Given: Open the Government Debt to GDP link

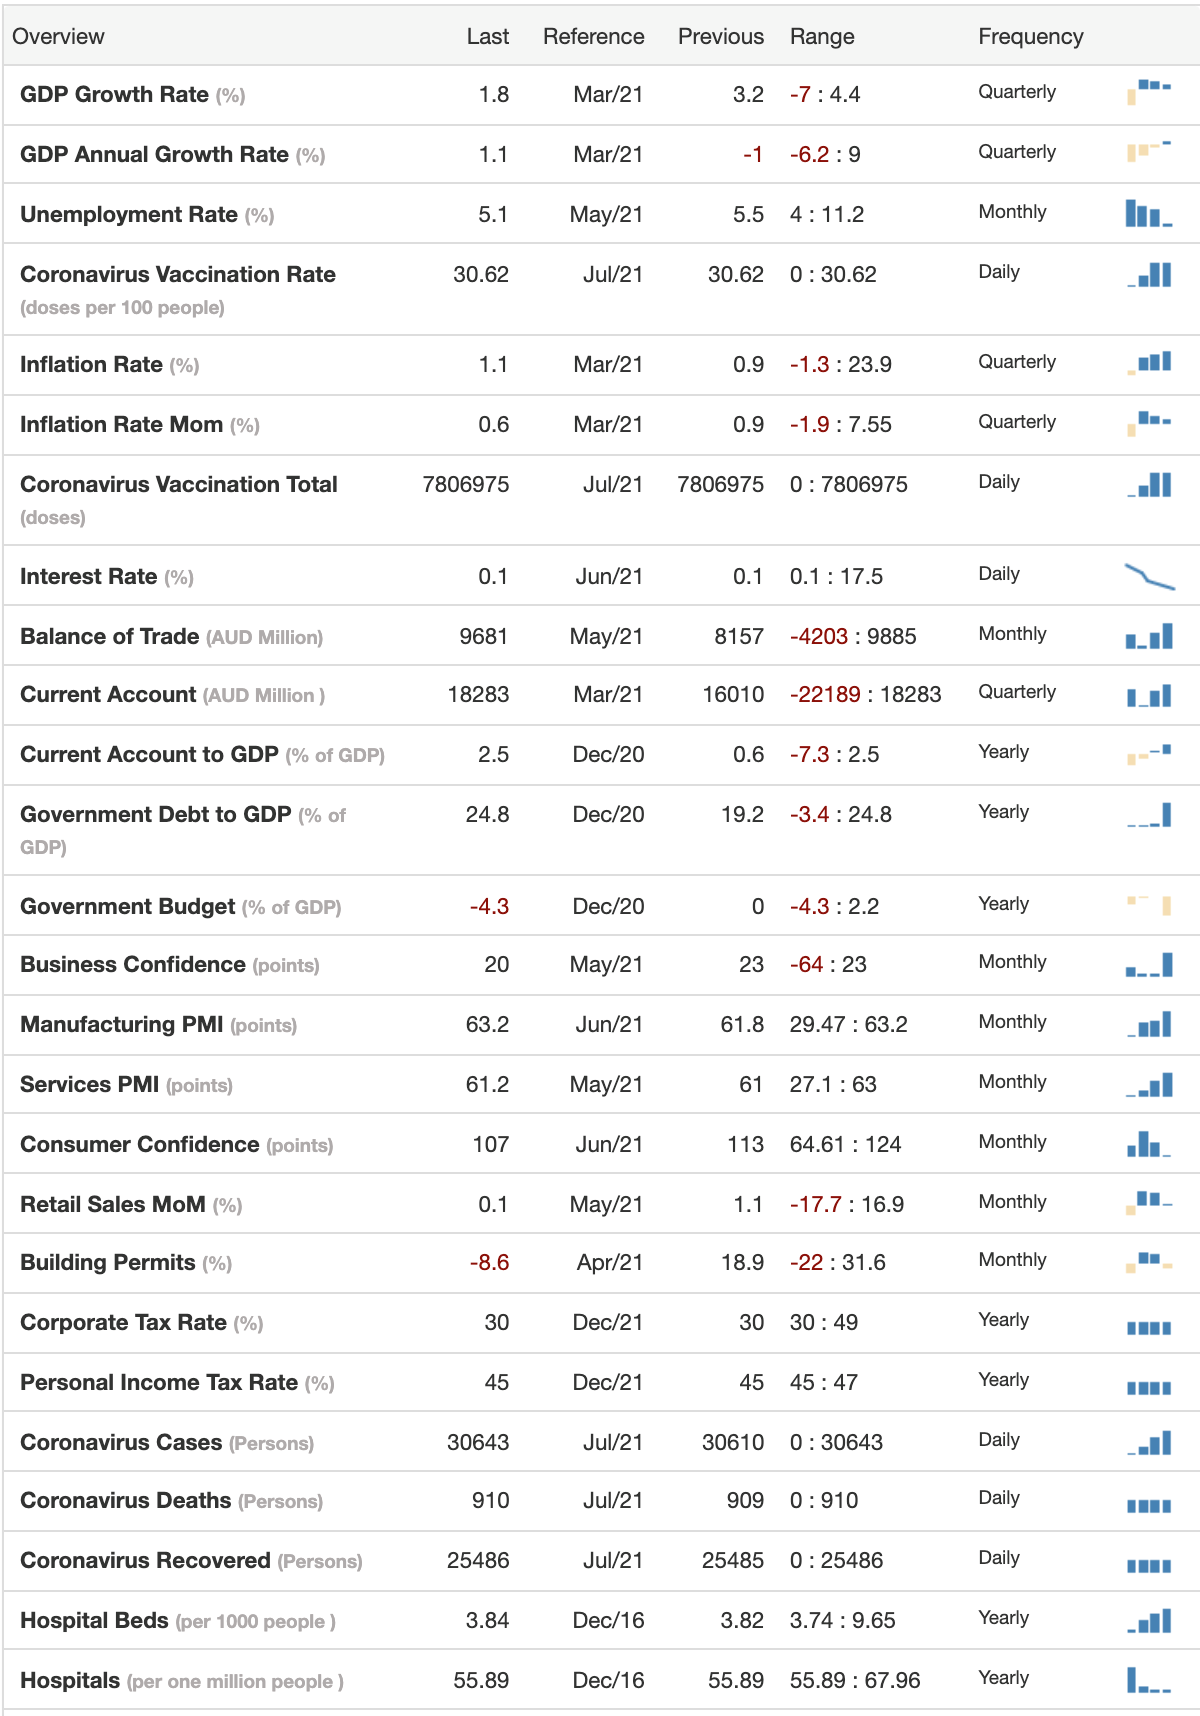Looking at the screenshot, I should pos(155,814).
